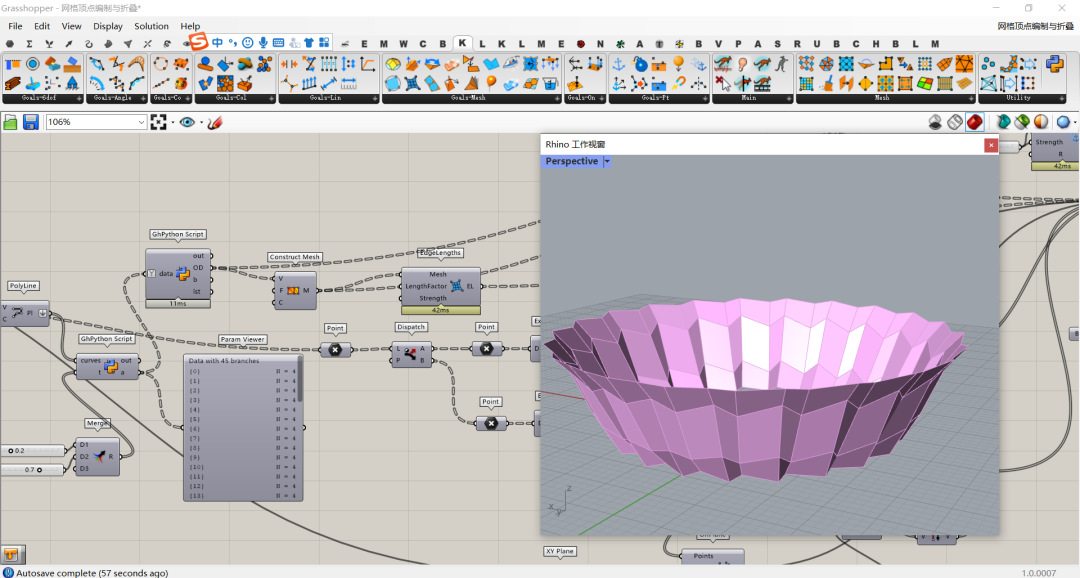Toggle wireframe preview mode
This screenshot has height=578, width=1080.
click(954, 122)
